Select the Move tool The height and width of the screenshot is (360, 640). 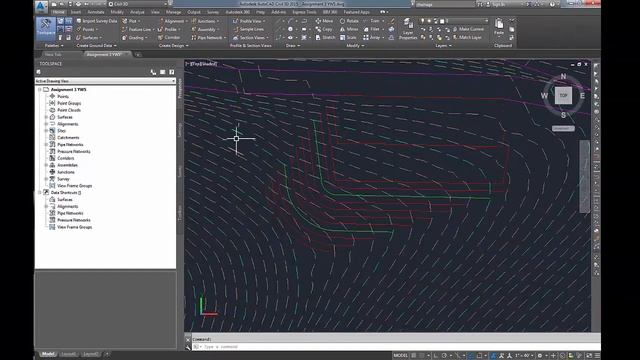[324, 21]
